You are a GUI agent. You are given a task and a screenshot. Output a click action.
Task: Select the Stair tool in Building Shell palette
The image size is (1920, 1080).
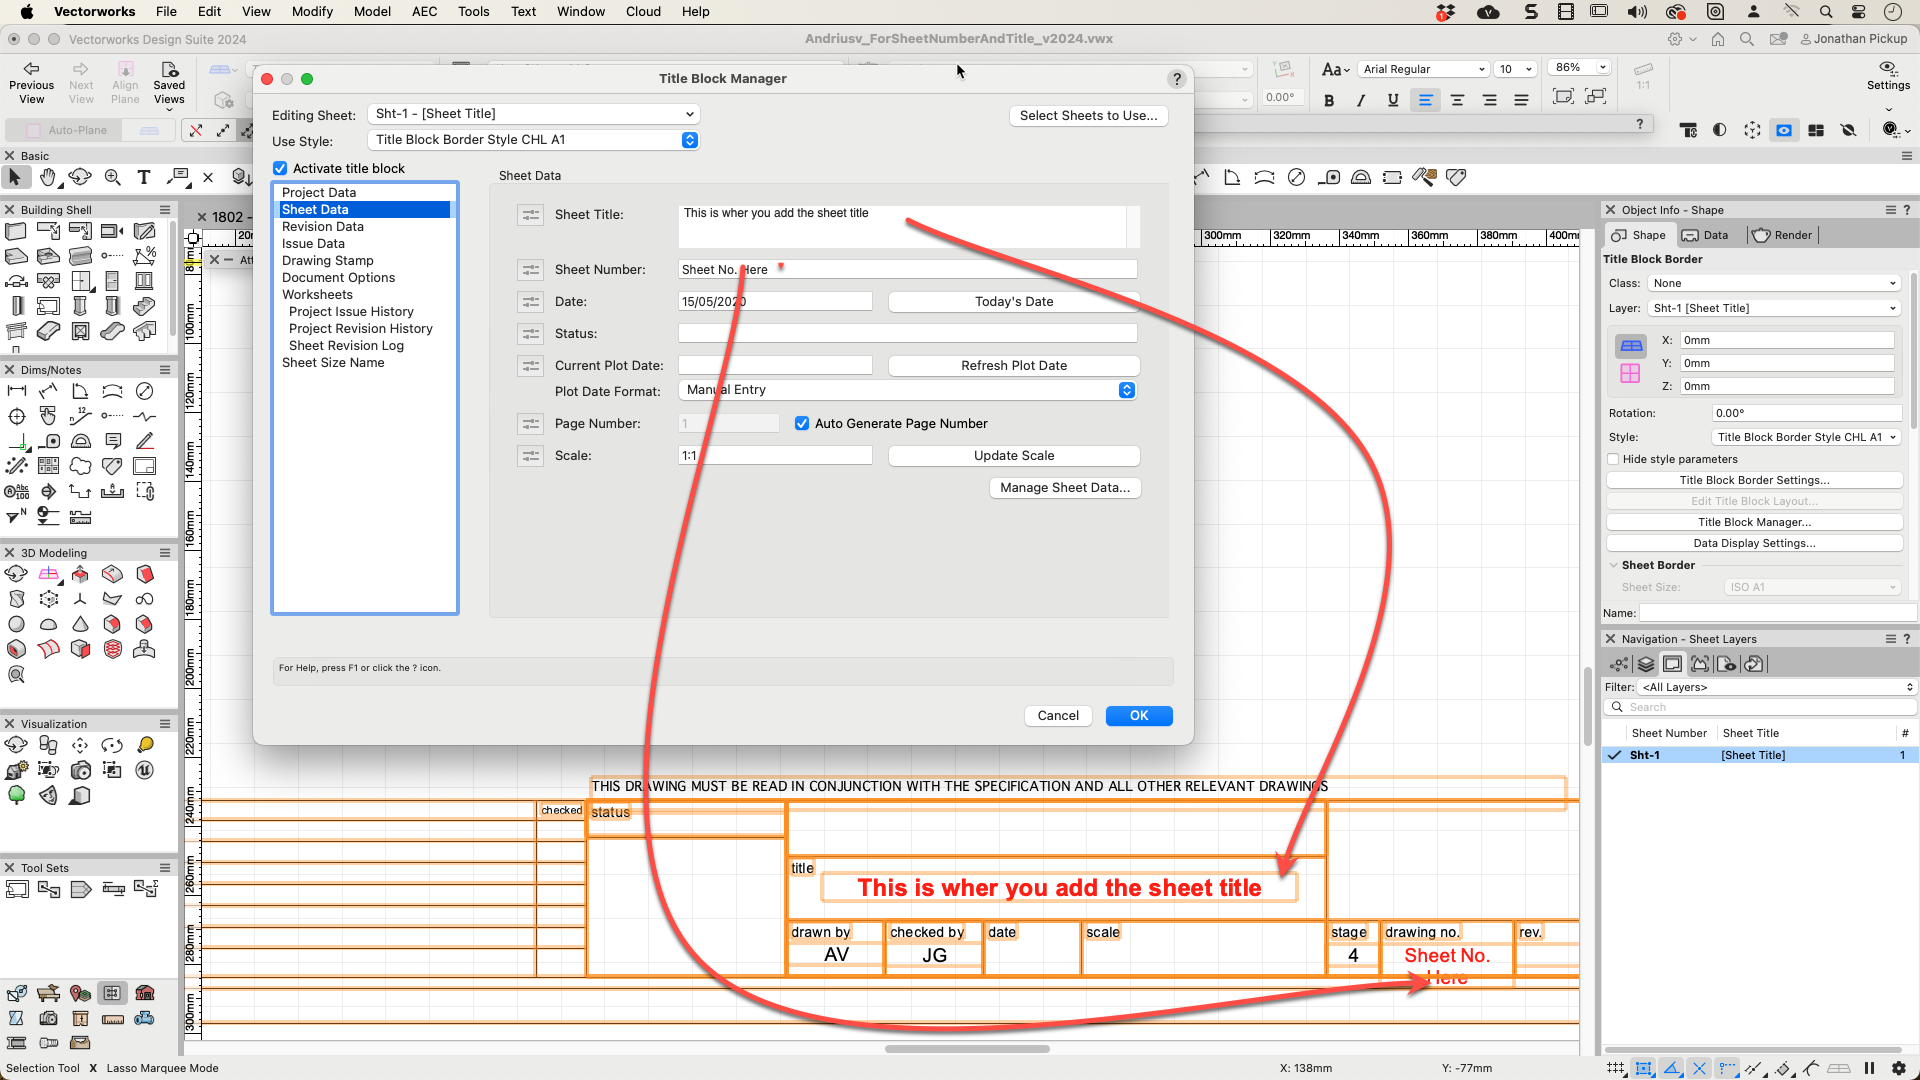pyautogui.click(x=144, y=306)
